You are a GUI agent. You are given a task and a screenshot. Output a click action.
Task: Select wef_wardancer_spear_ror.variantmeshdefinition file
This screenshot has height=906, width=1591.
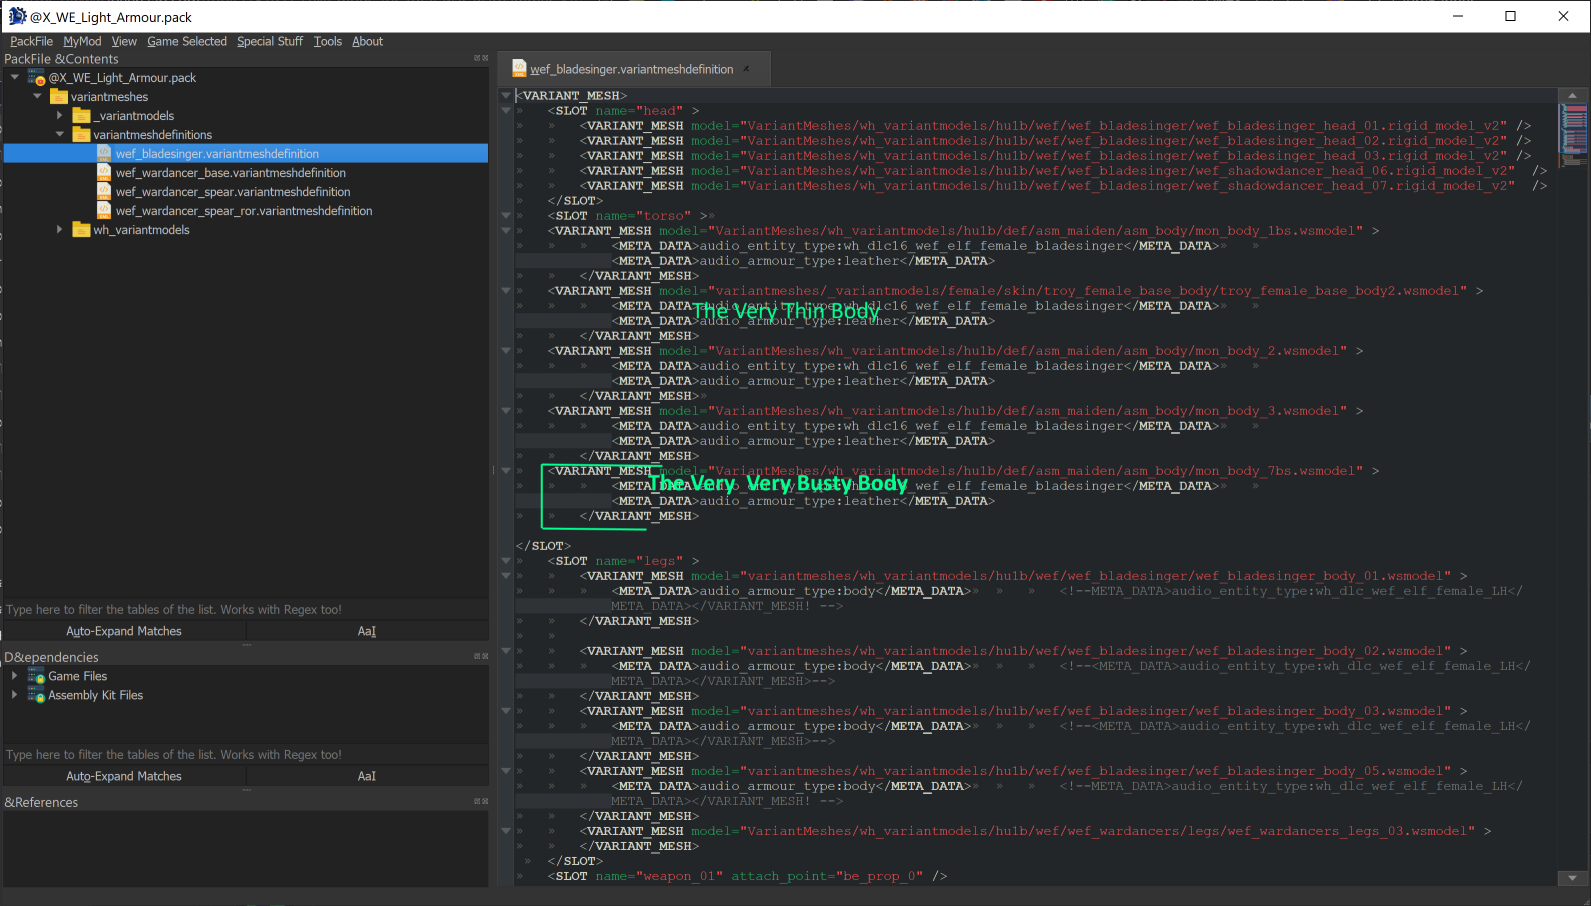click(244, 210)
